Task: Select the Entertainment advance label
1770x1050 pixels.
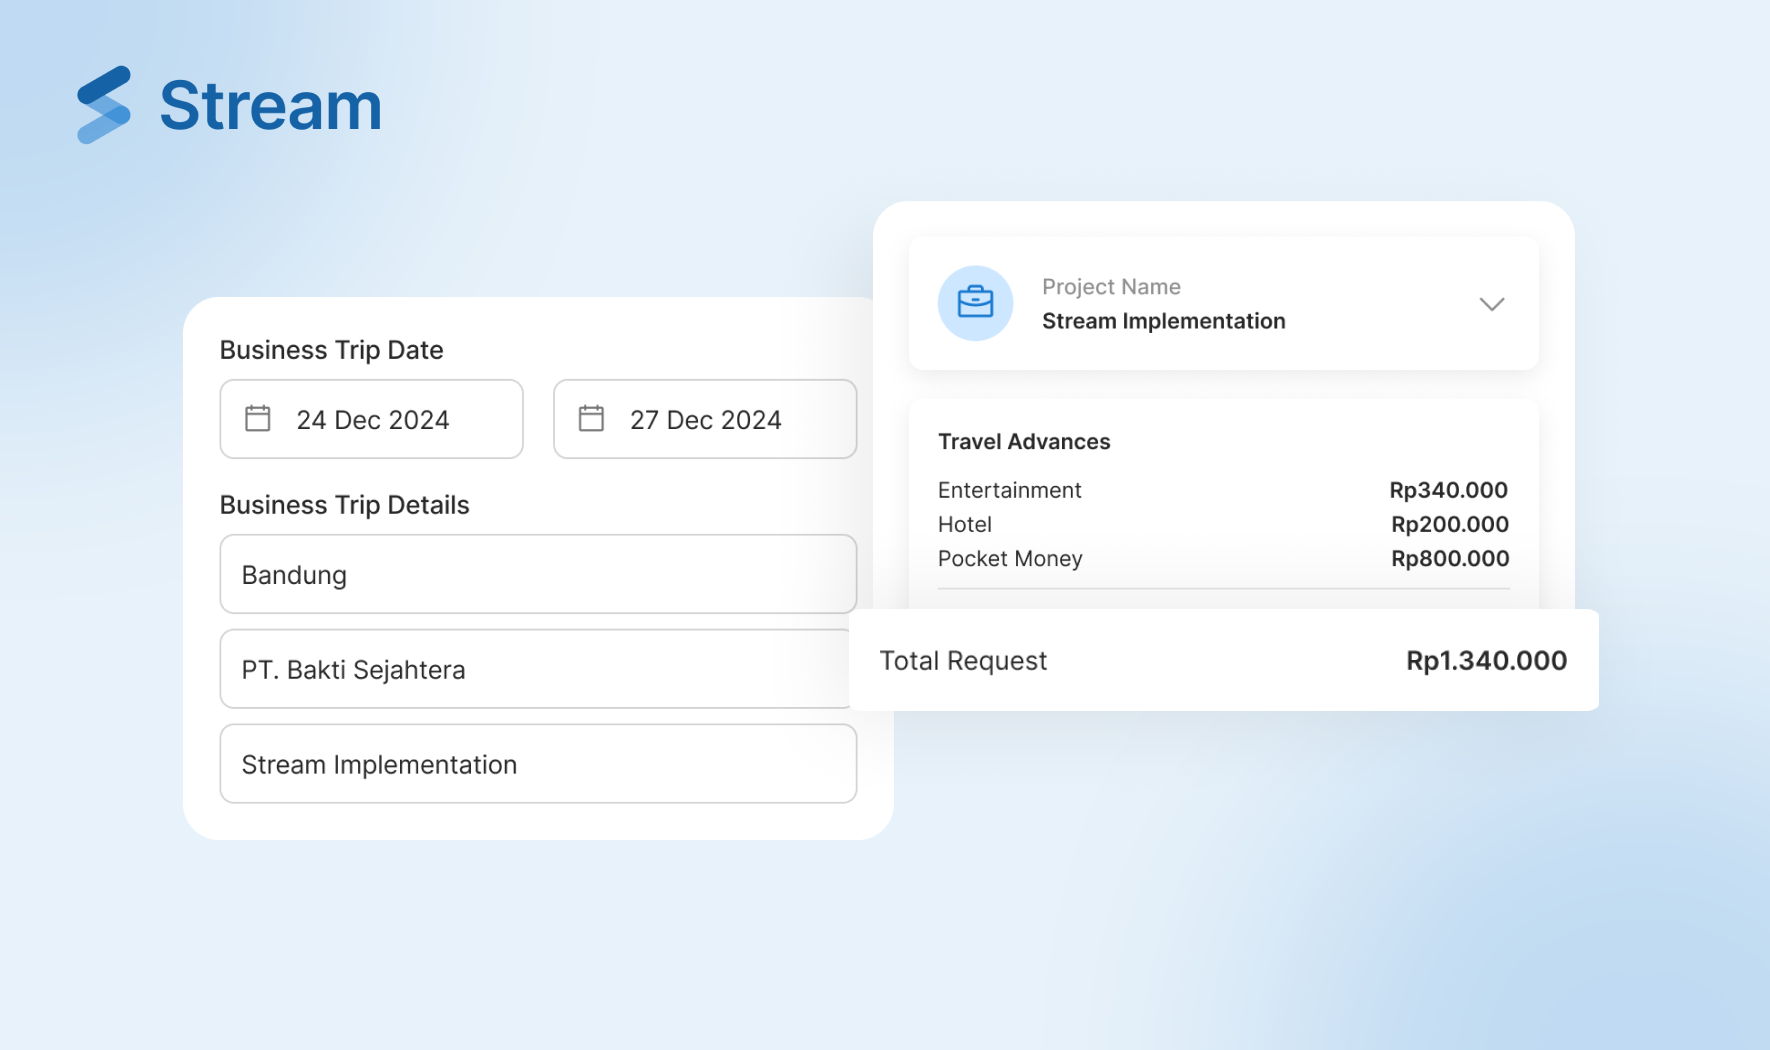Action: (1009, 490)
